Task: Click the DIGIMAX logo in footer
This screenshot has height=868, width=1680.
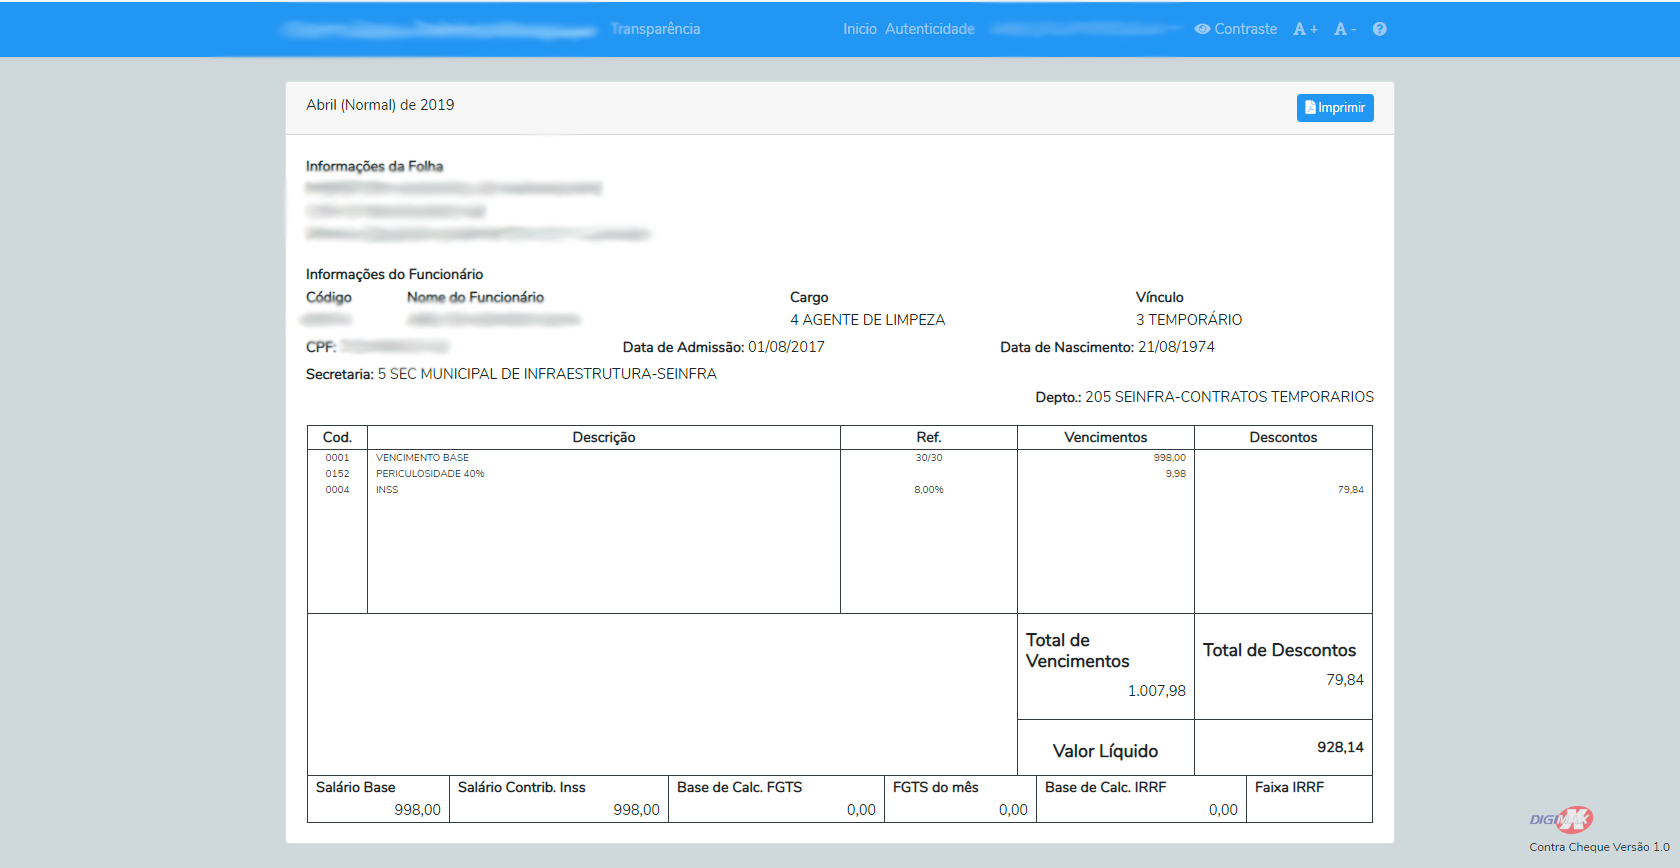Action: pyautogui.click(x=1561, y=820)
